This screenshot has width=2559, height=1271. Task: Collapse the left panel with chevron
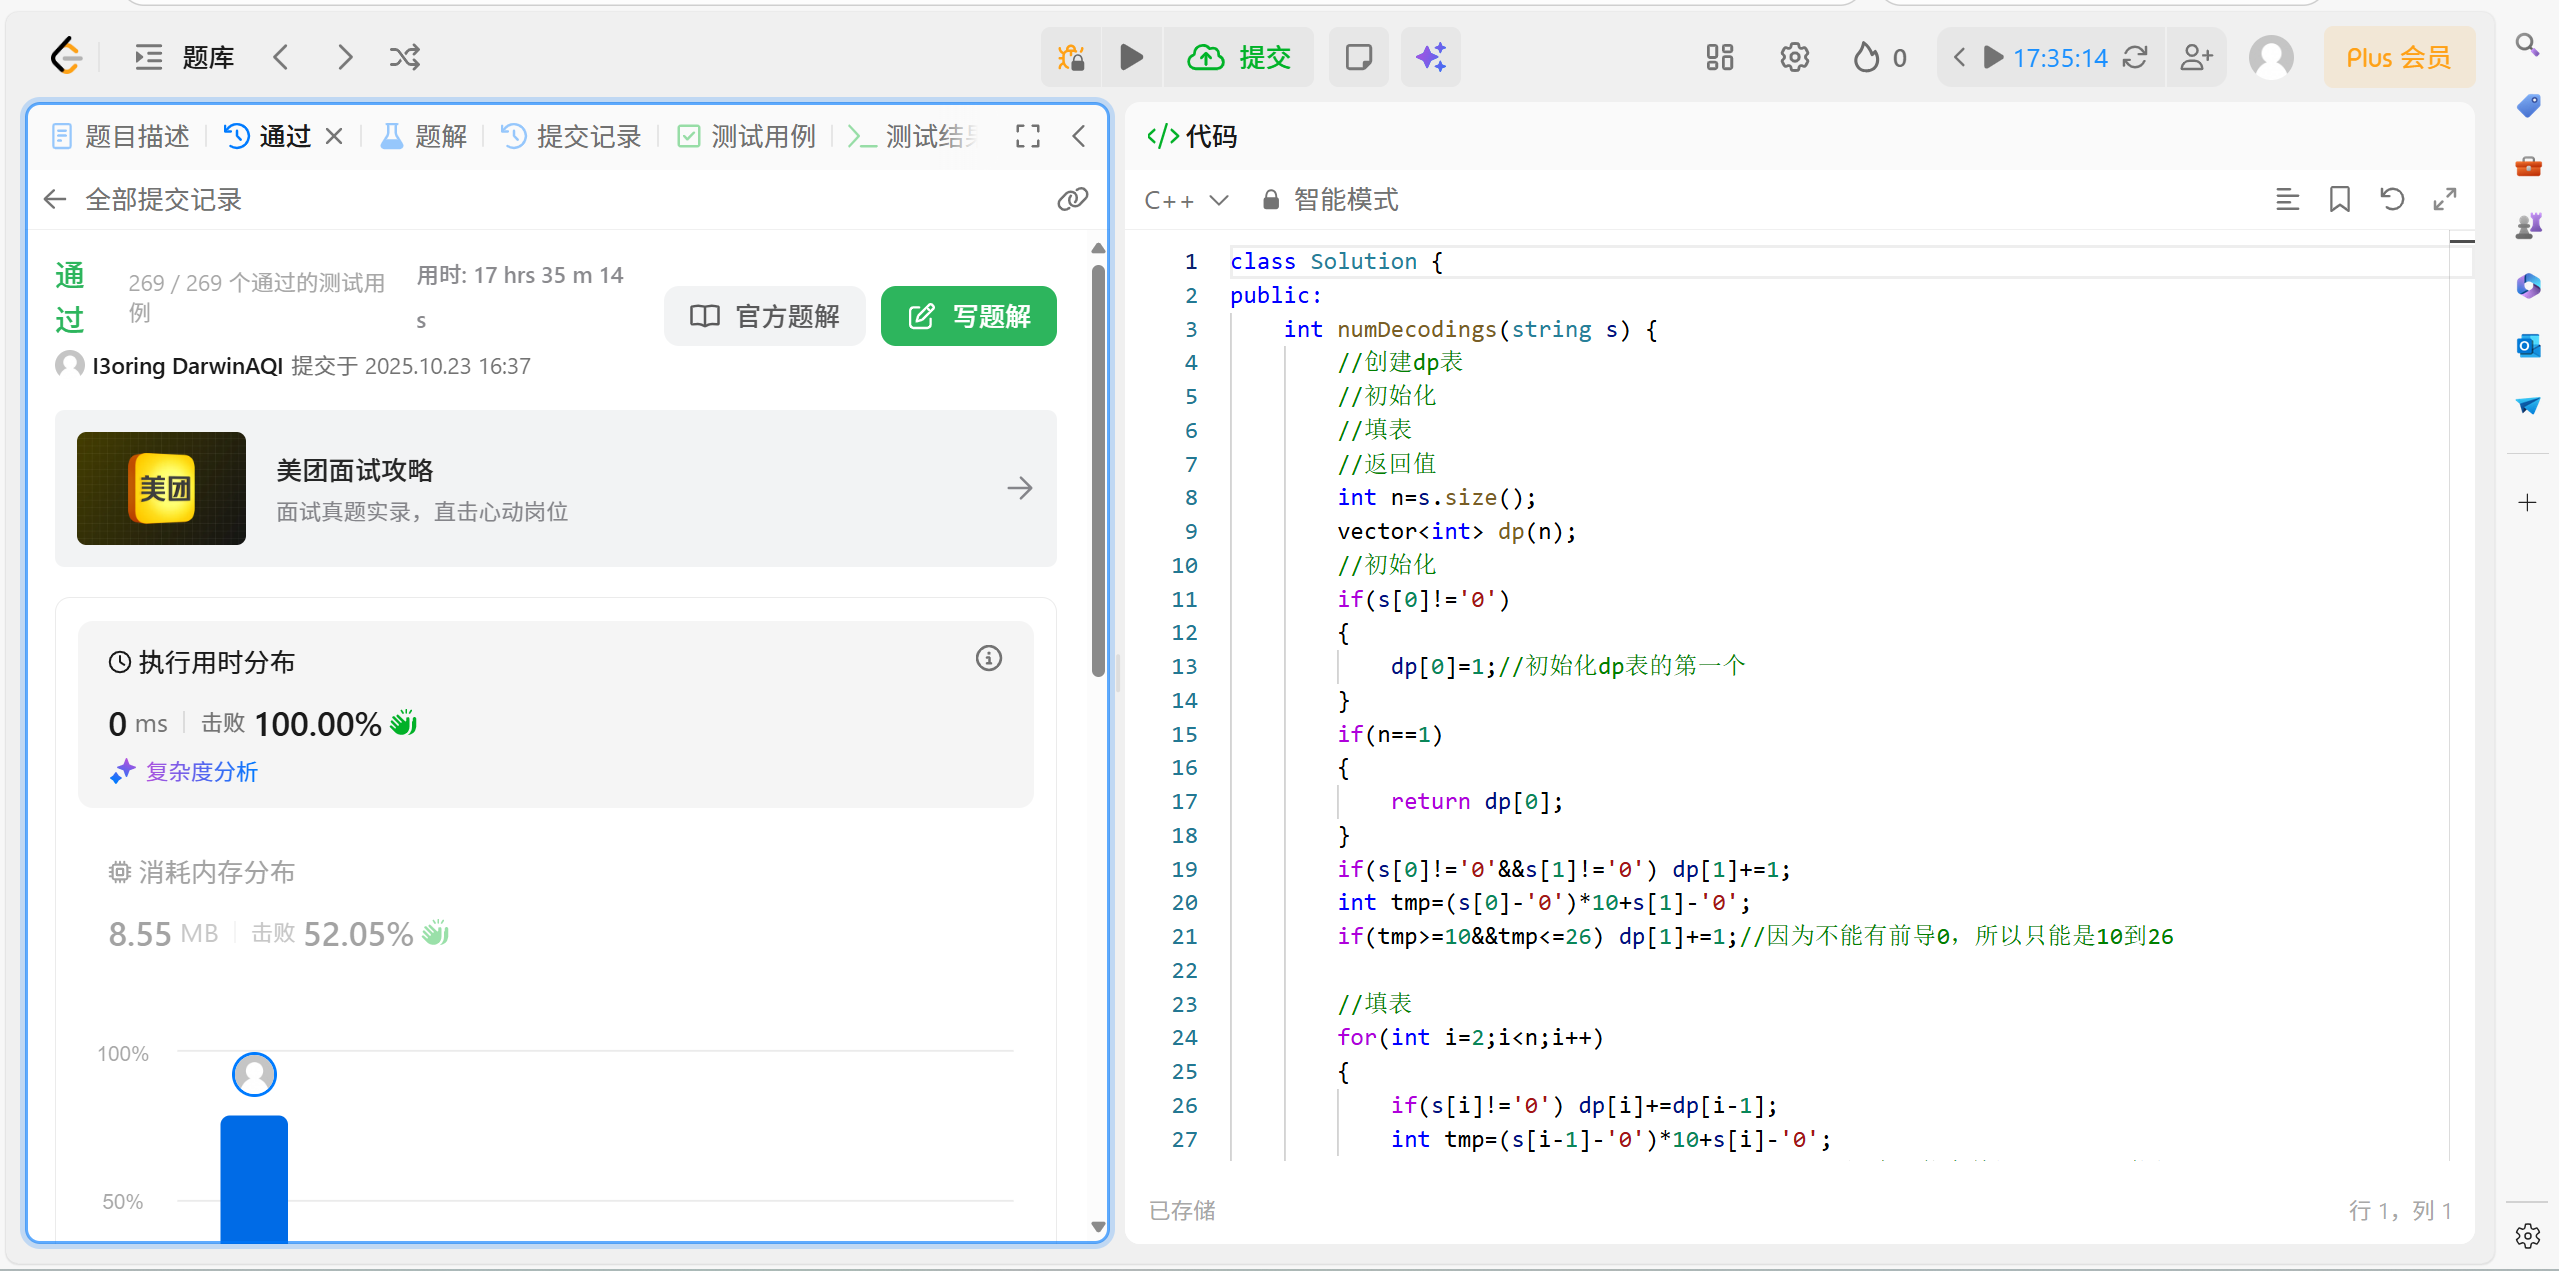point(1078,137)
